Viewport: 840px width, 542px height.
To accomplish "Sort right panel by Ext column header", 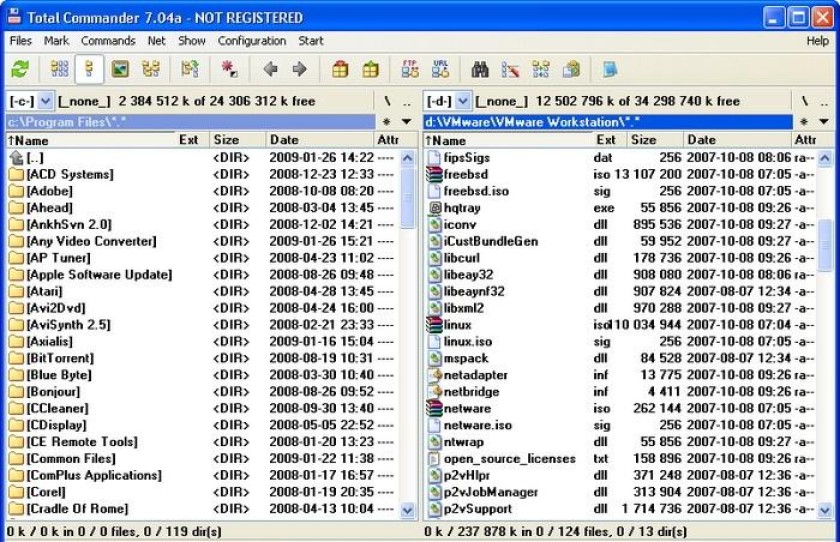I will tap(609, 140).
